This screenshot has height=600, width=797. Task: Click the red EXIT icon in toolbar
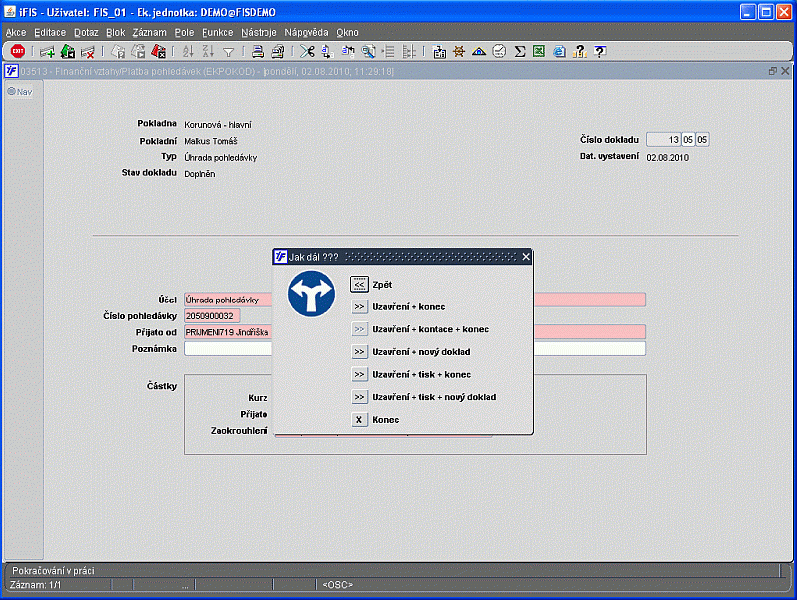(x=18, y=51)
